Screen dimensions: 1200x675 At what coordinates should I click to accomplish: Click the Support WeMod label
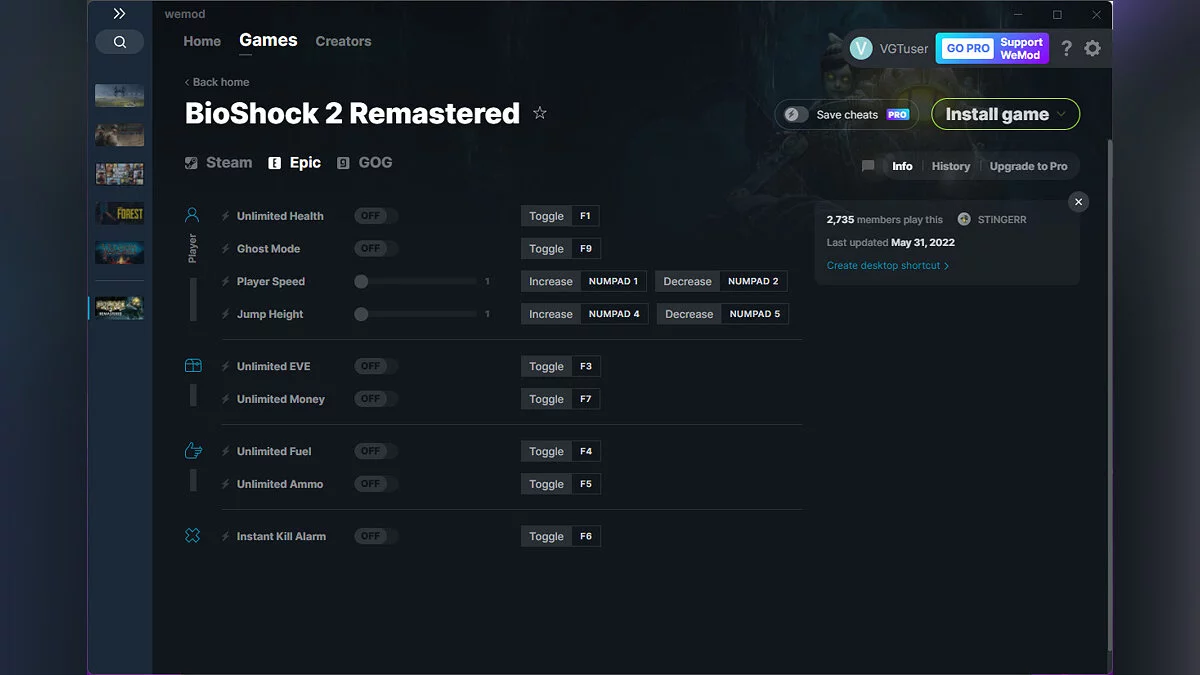[x=1021, y=48]
